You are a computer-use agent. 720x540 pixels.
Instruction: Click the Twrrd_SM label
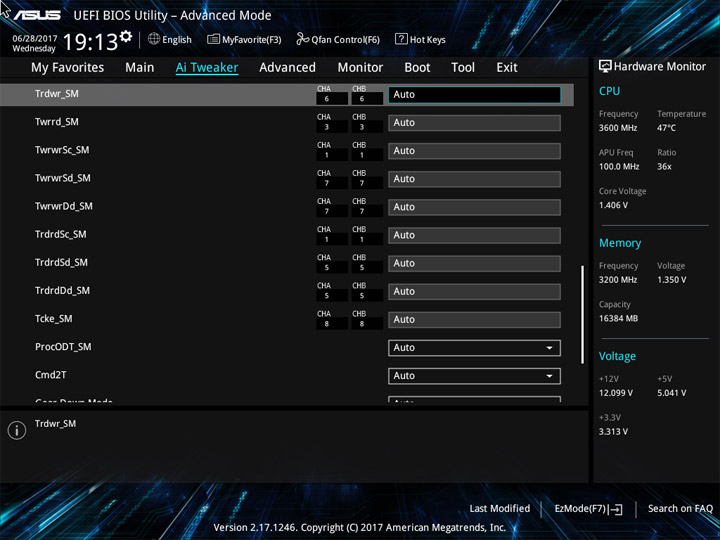click(x=56, y=122)
